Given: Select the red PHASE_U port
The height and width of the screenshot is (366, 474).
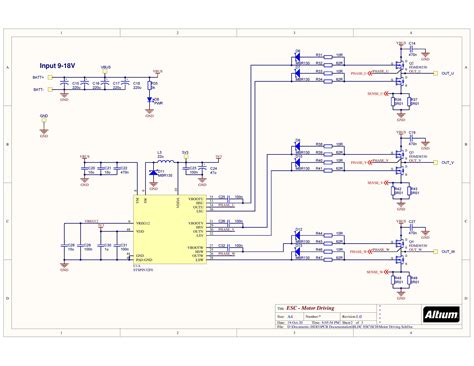Looking at the screenshot, I should [361, 73].
